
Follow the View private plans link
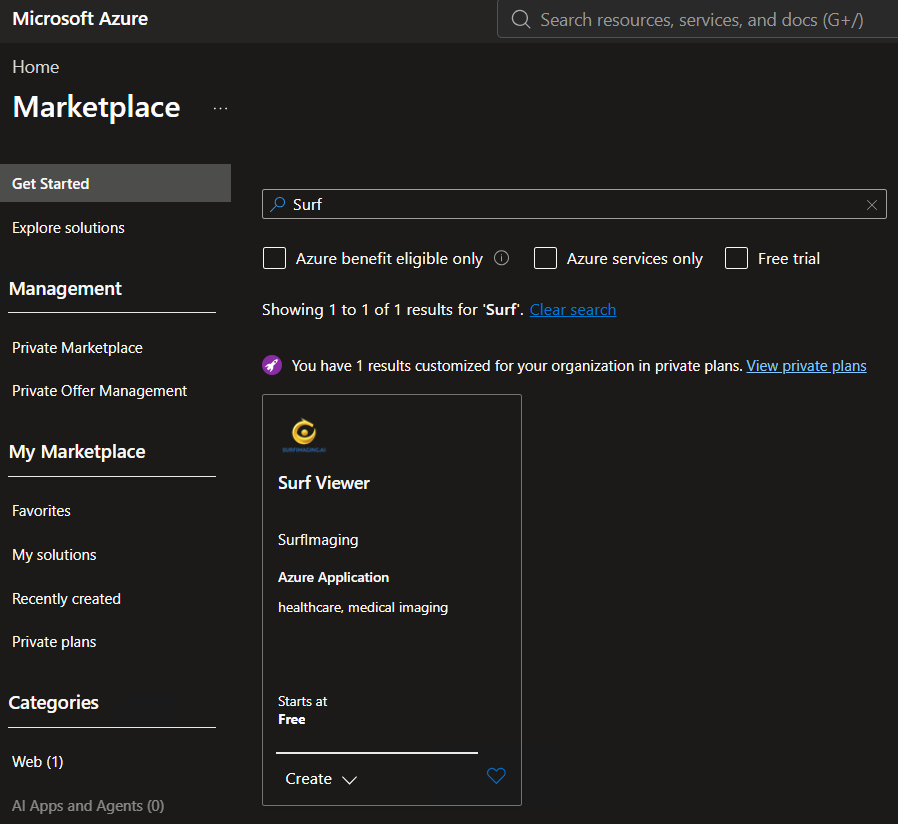click(x=806, y=366)
